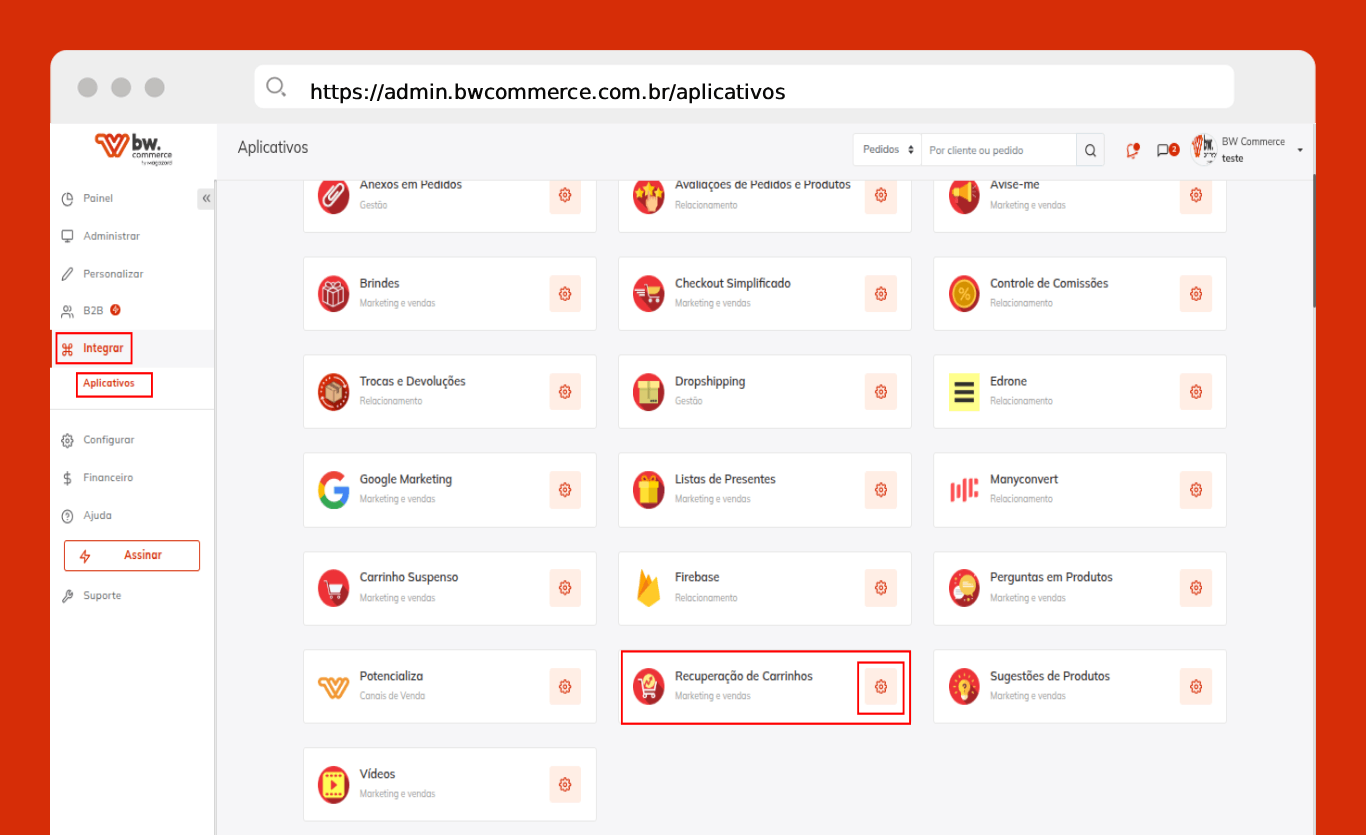1366x835 pixels.
Task: Open settings gear for Vídeos
Action: coord(565,785)
